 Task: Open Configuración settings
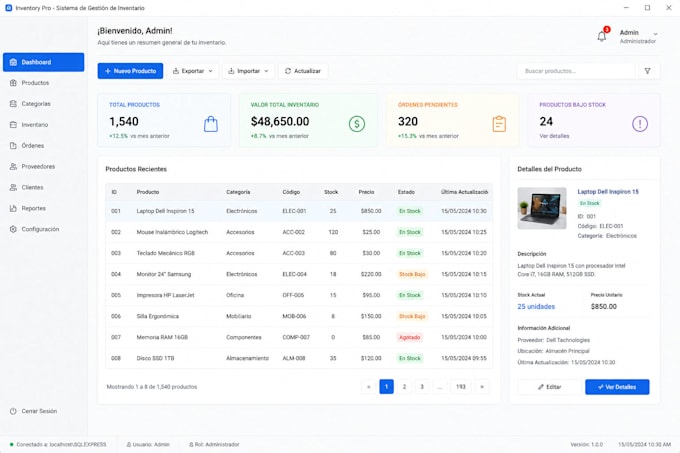[43, 229]
